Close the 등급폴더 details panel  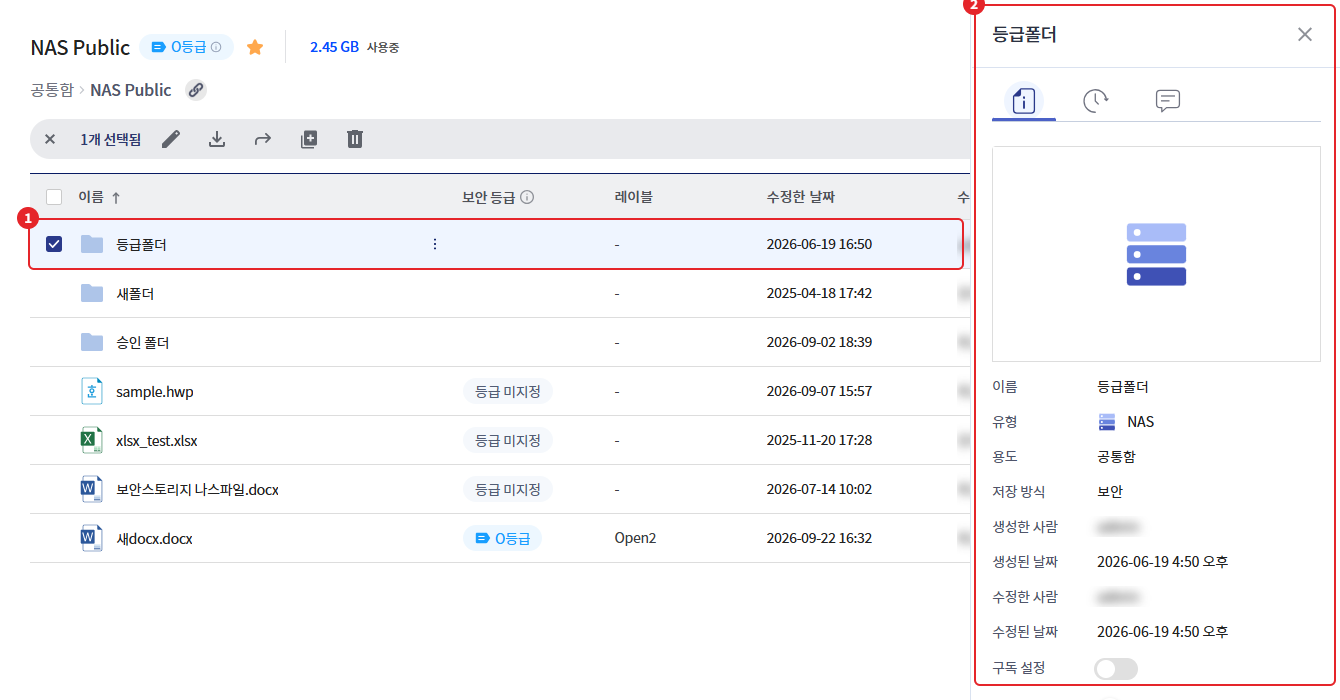coord(1305,34)
